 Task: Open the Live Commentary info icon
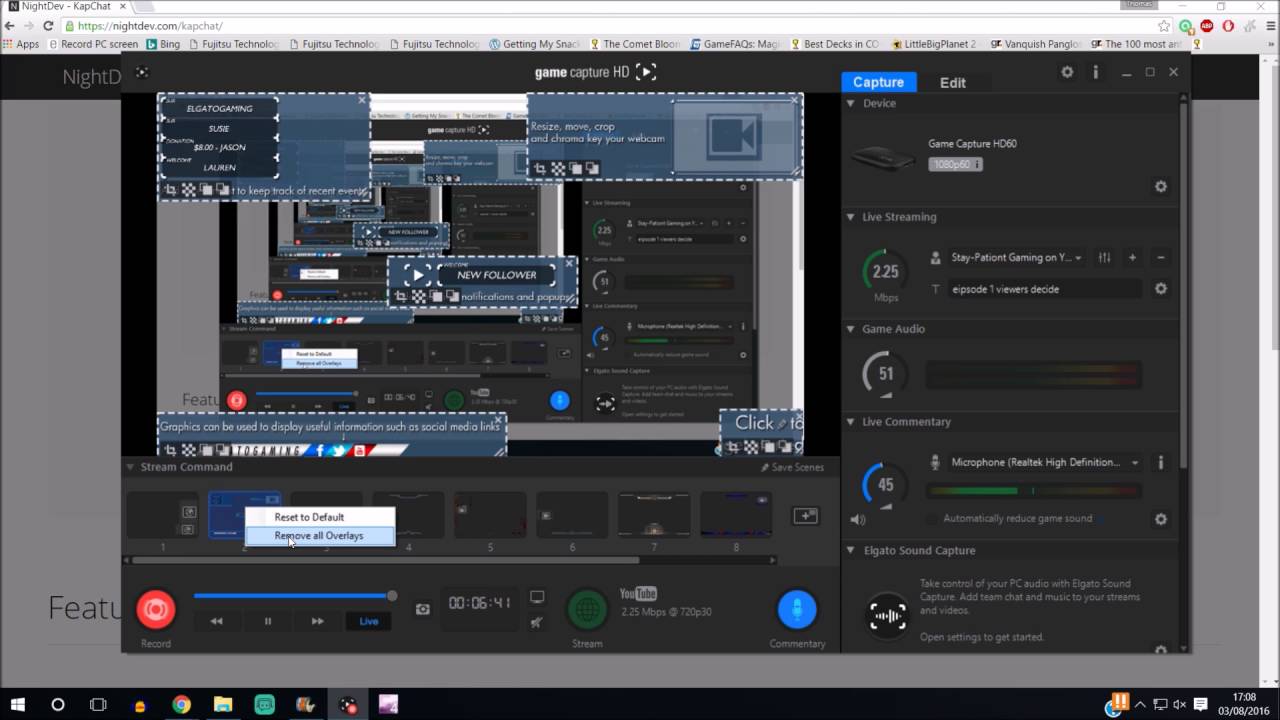[x=1161, y=462]
